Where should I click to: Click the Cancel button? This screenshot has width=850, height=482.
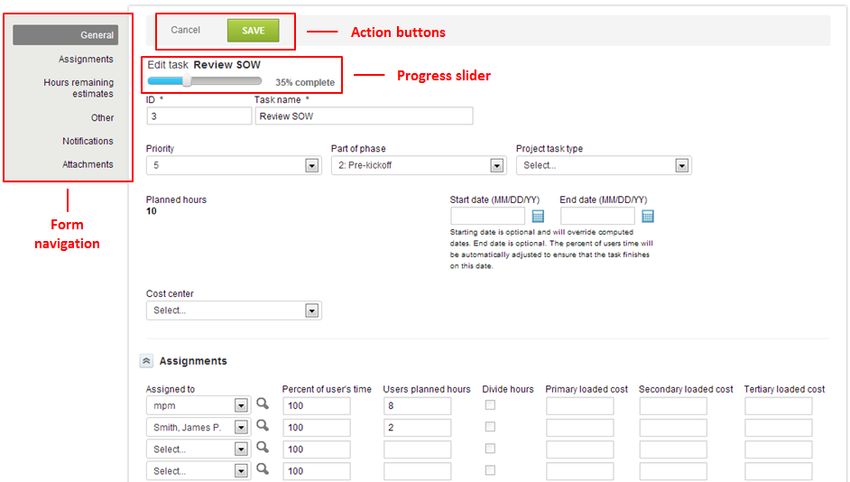(185, 30)
